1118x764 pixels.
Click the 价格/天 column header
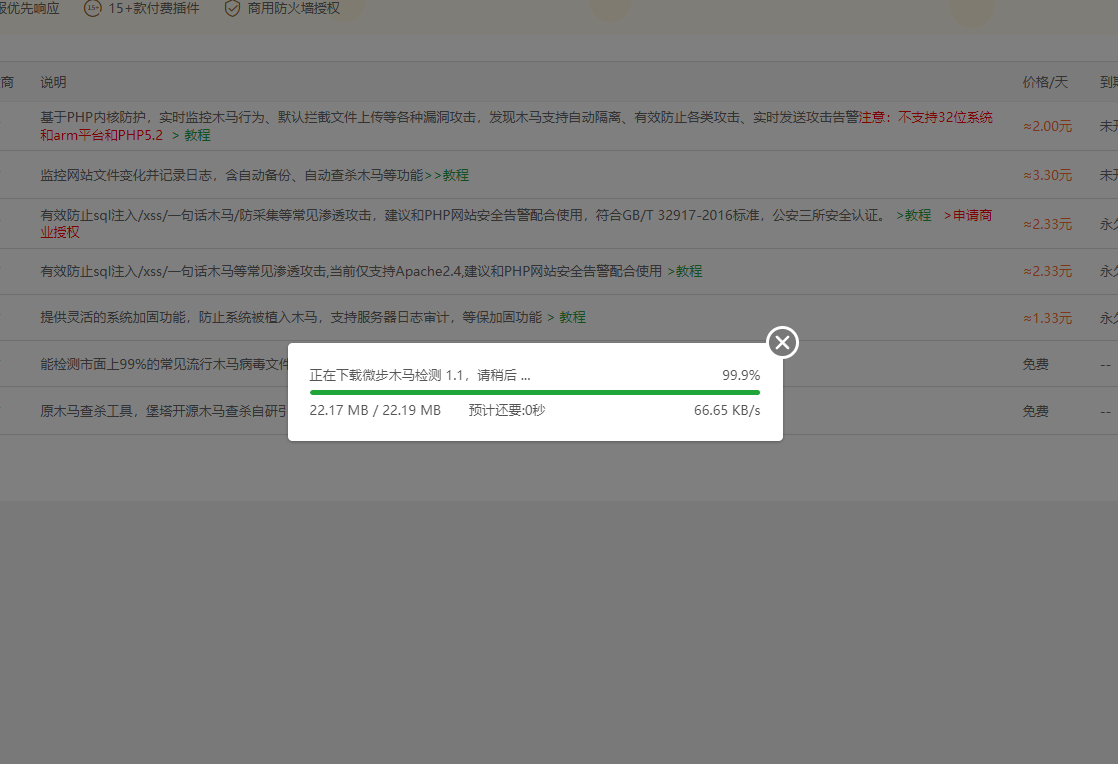click(x=1045, y=83)
